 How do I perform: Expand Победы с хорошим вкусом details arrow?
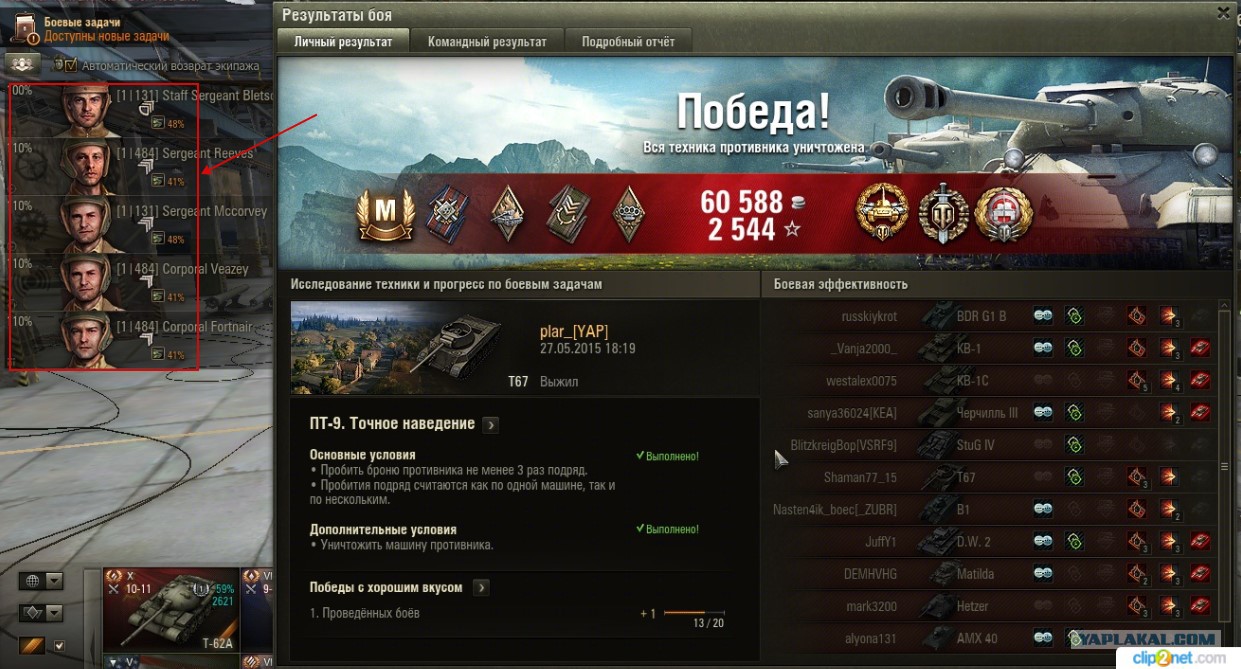click(480, 588)
